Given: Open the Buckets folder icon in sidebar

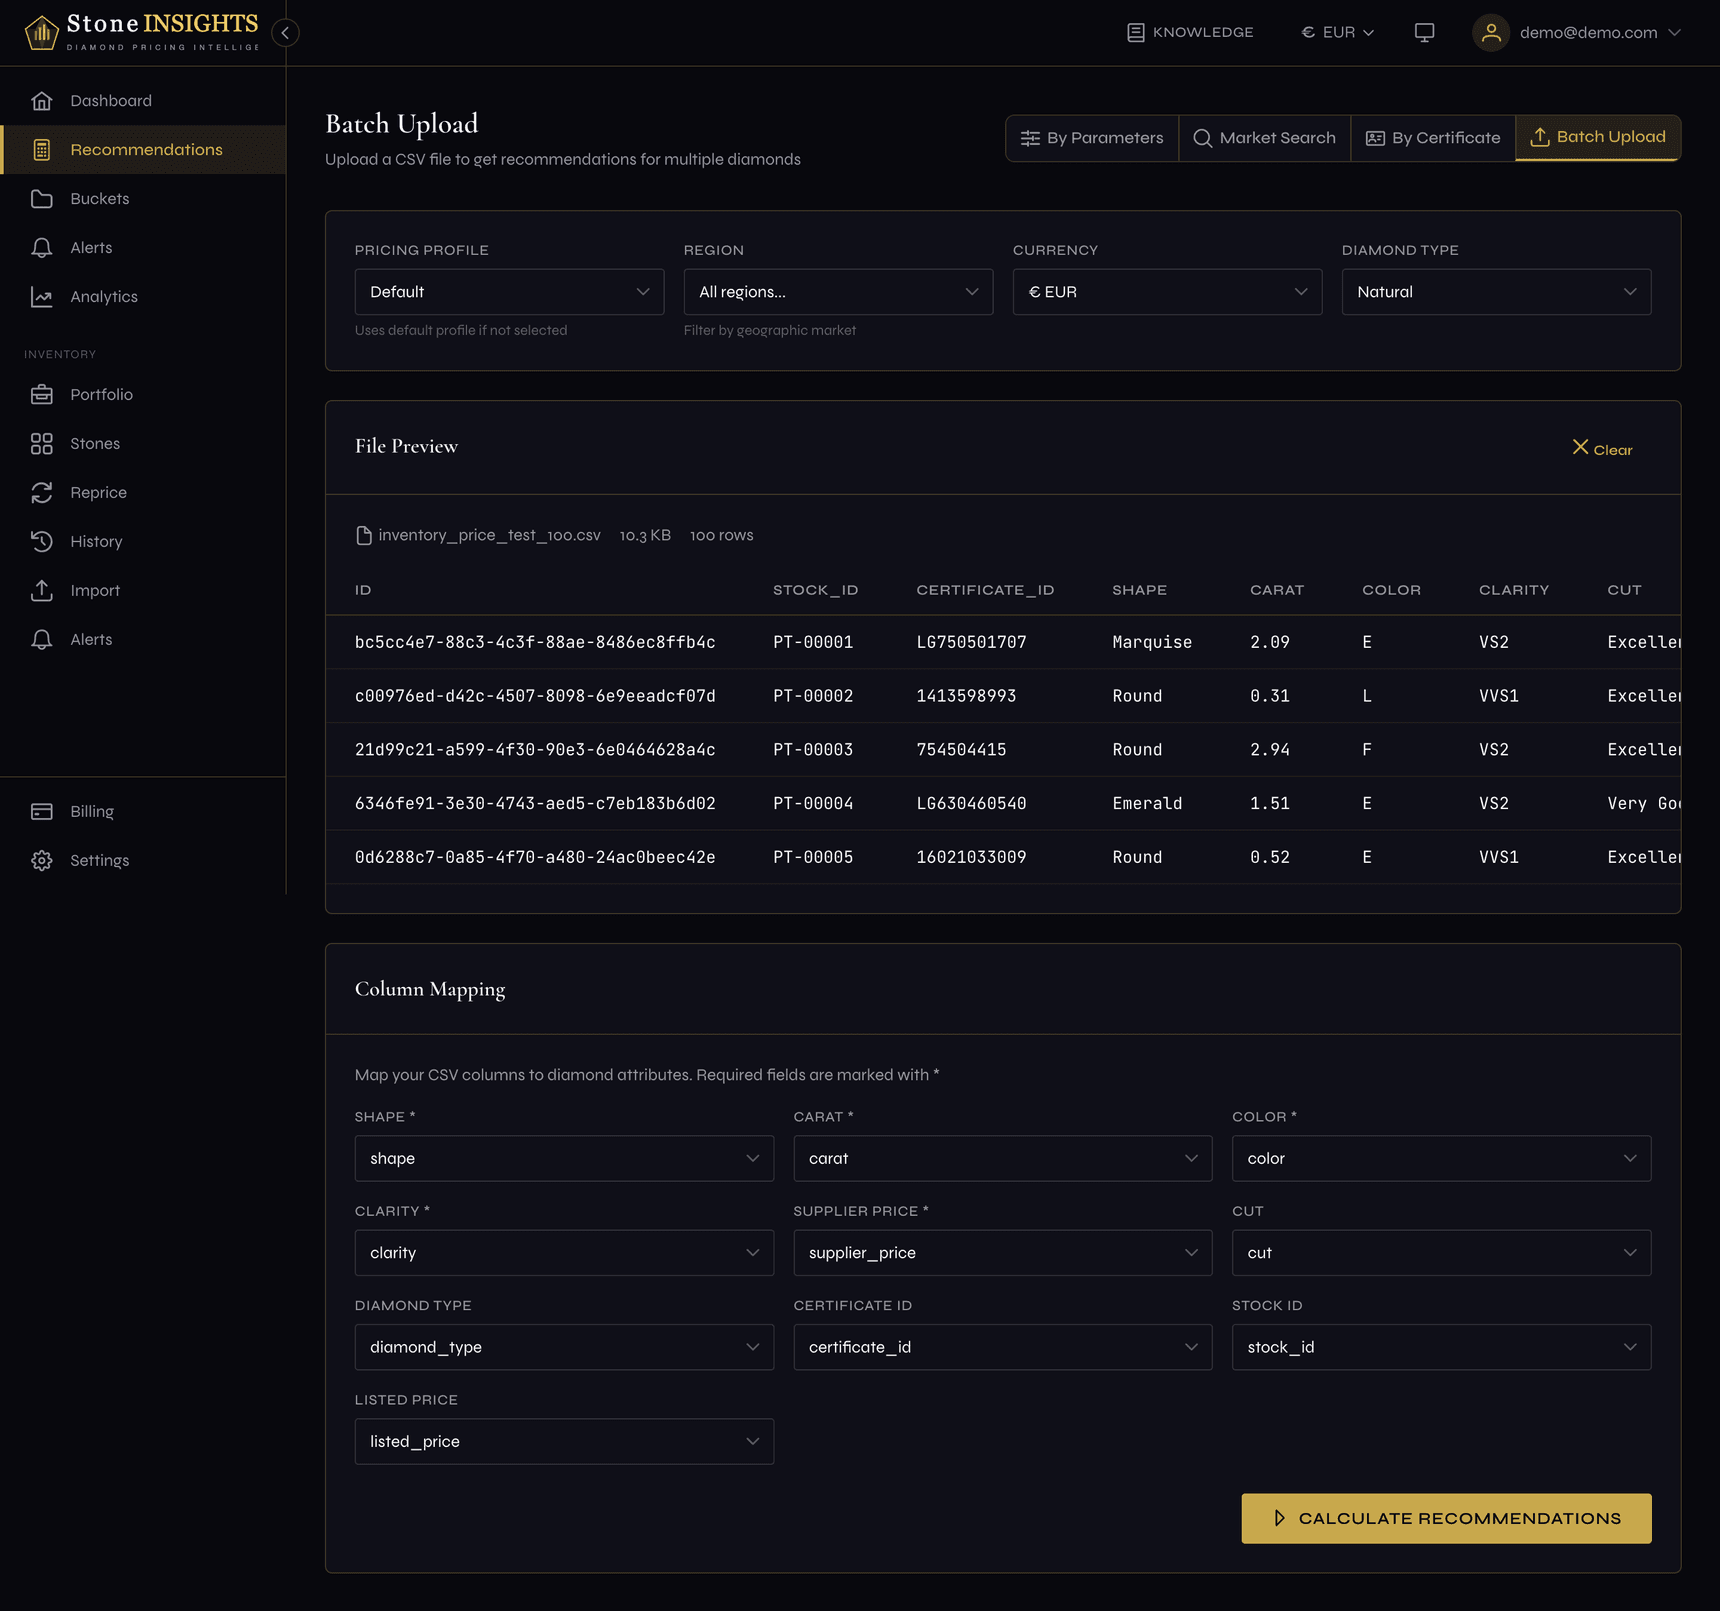Looking at the screenshot, I should tap(42, 199).
